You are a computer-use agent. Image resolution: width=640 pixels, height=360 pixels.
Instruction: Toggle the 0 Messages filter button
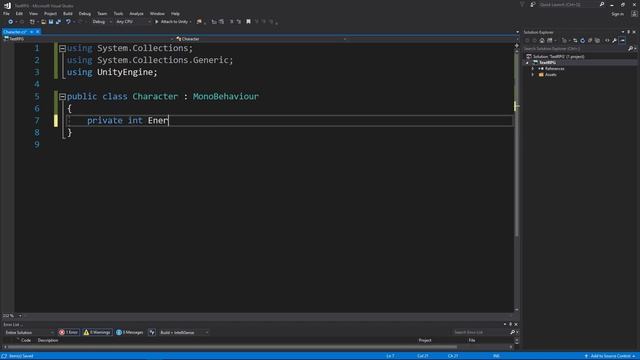[129, 332]
